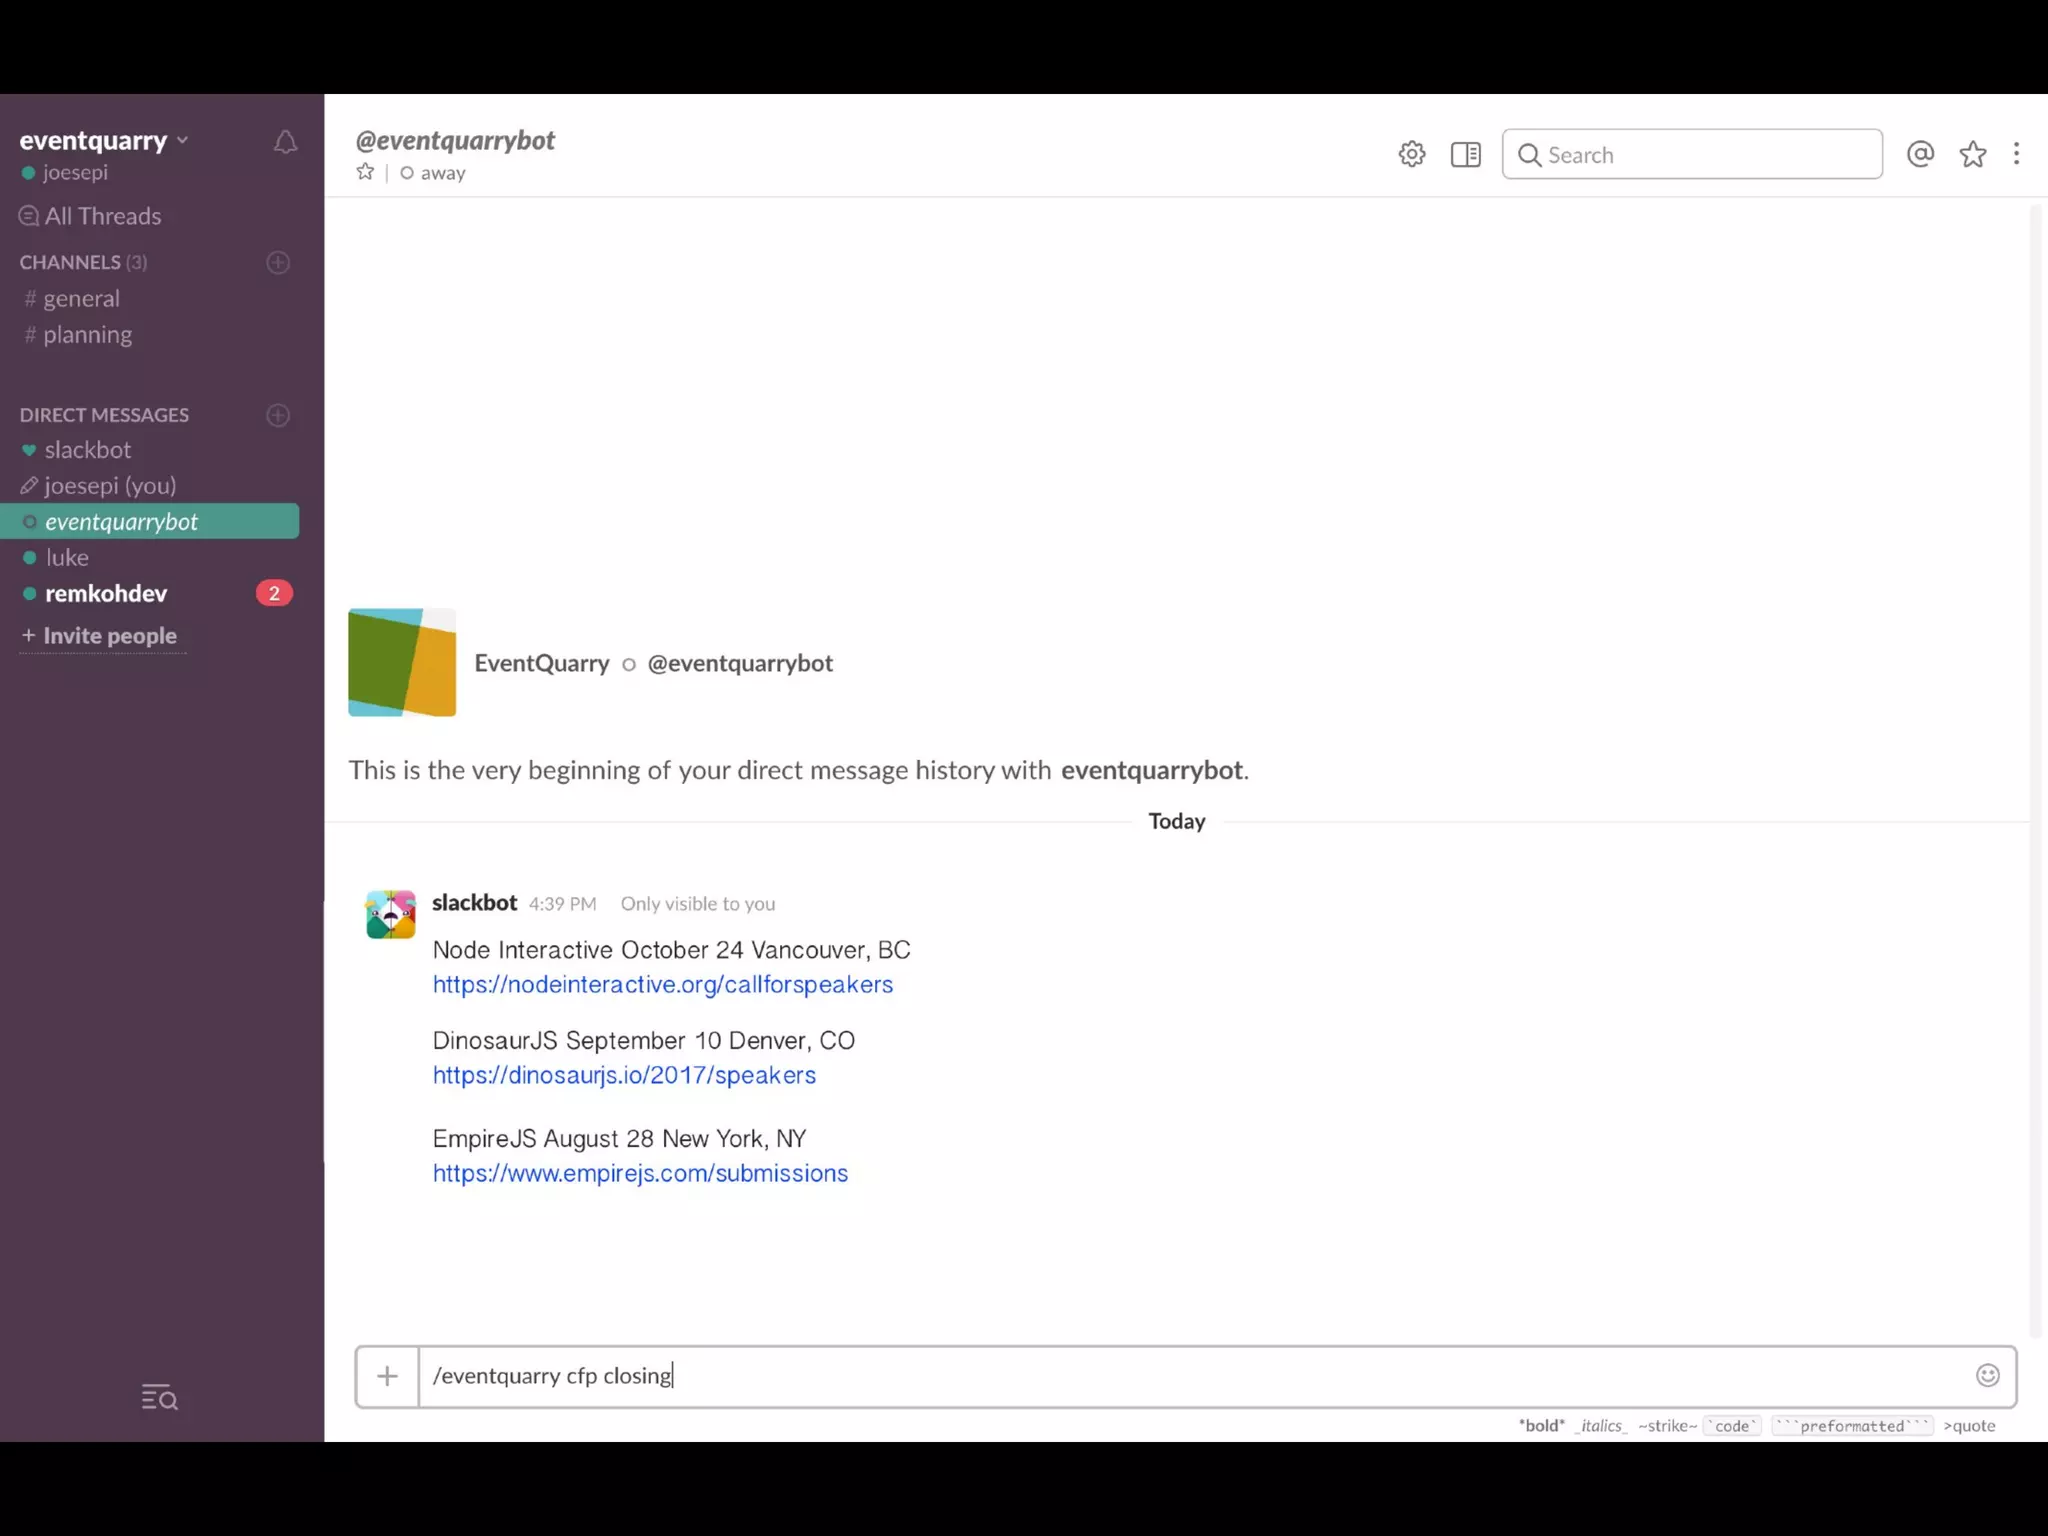Open the quick switcher icon at sidebar bottom
Screen dimensions: 2048x1536
click(159, 1397)
